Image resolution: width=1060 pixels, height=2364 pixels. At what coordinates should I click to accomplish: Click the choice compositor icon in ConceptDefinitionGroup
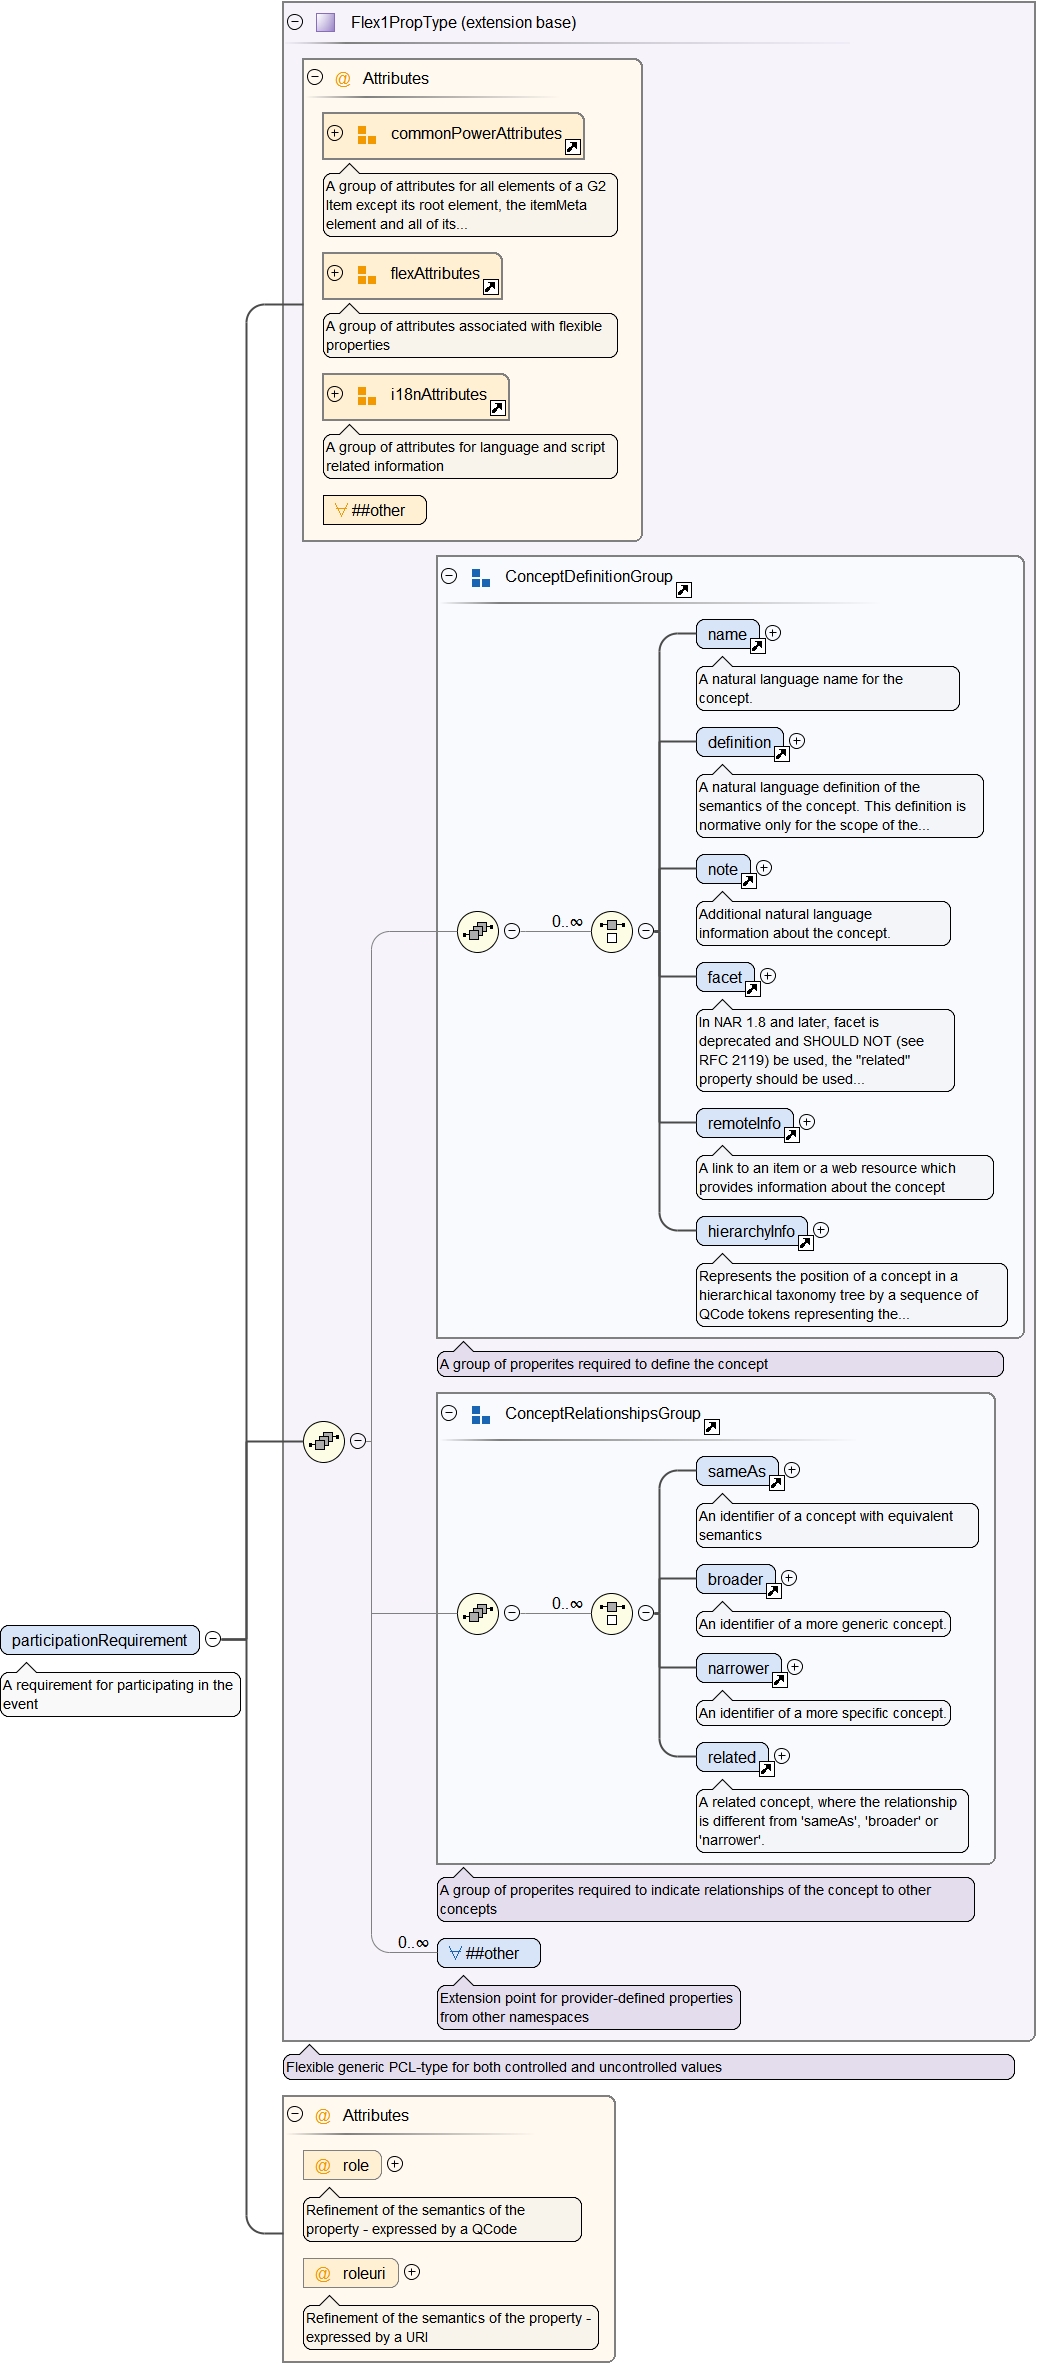(x=612, y=931)
